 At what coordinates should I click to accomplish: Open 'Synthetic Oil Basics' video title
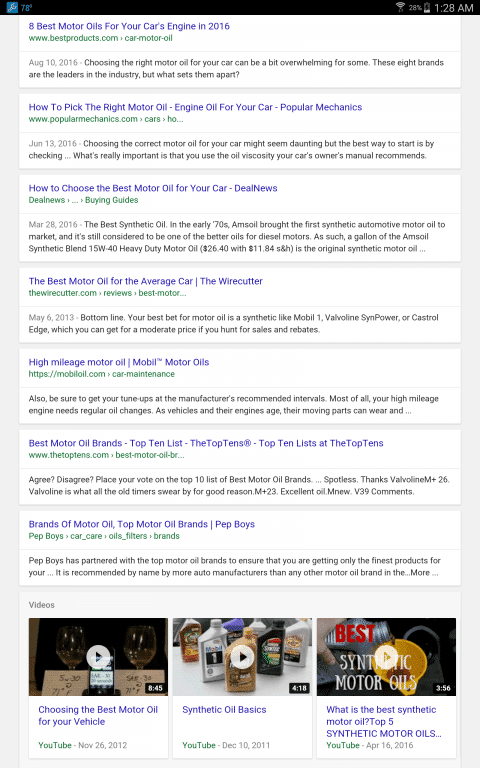click(224, 710)
